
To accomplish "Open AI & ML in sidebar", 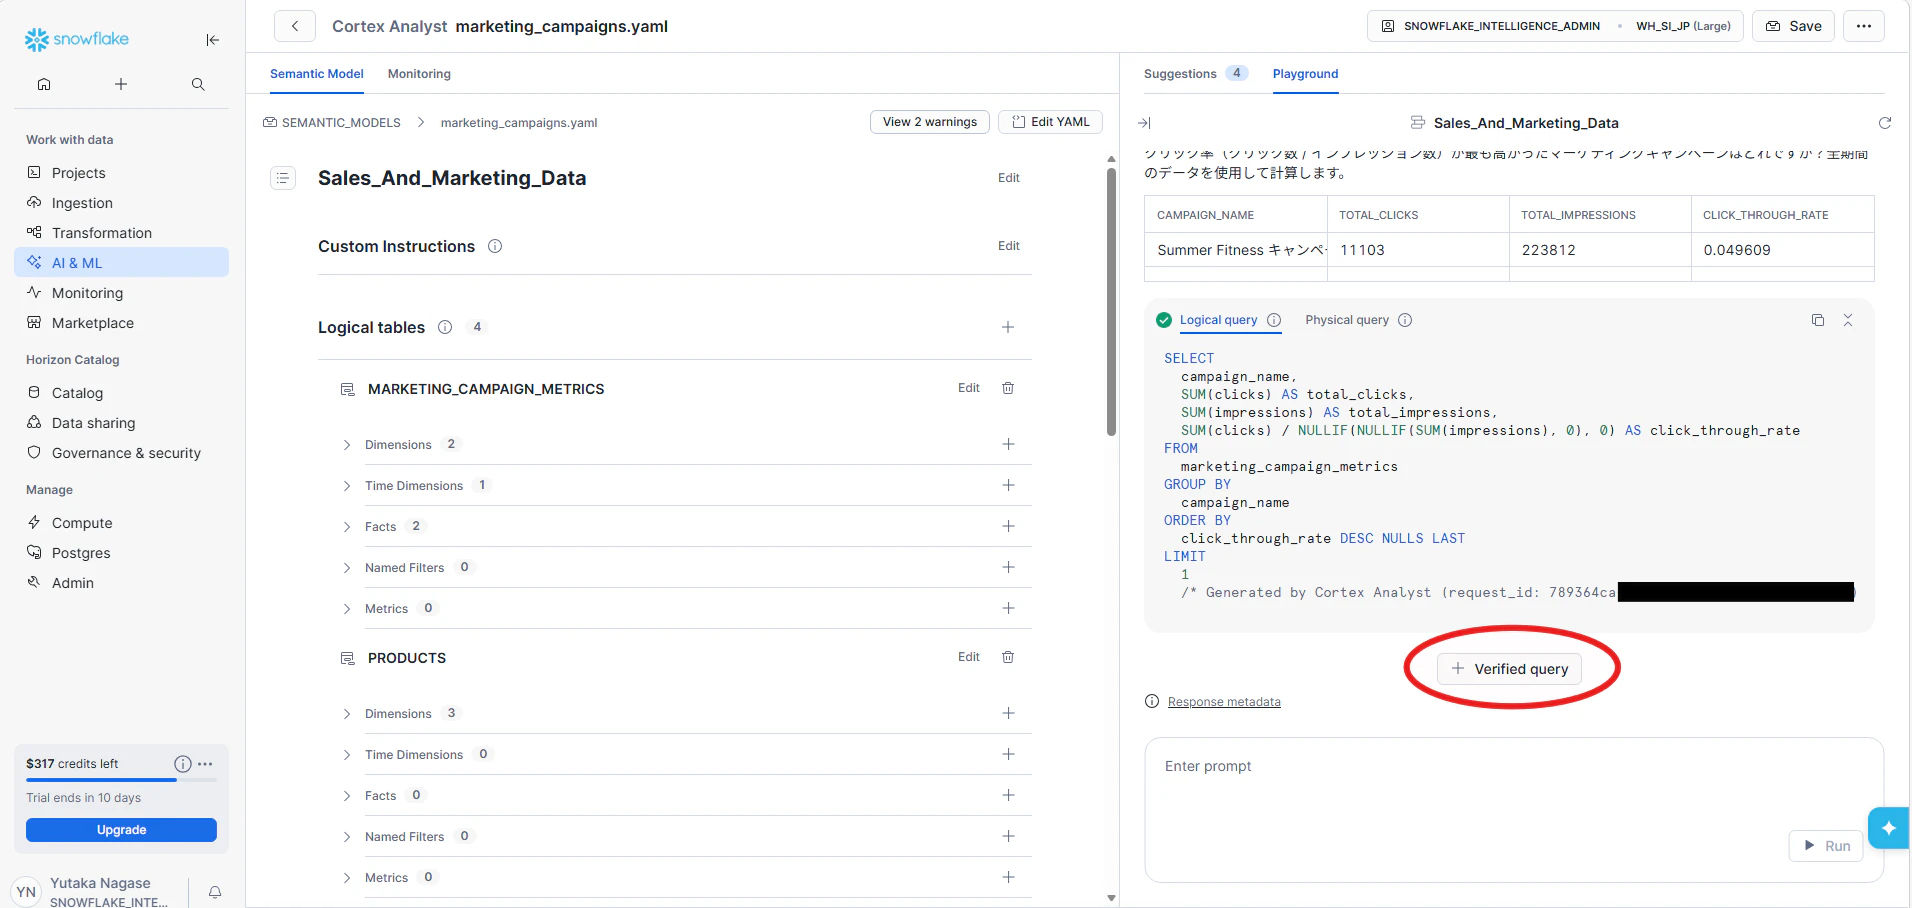I will point(121,263).
